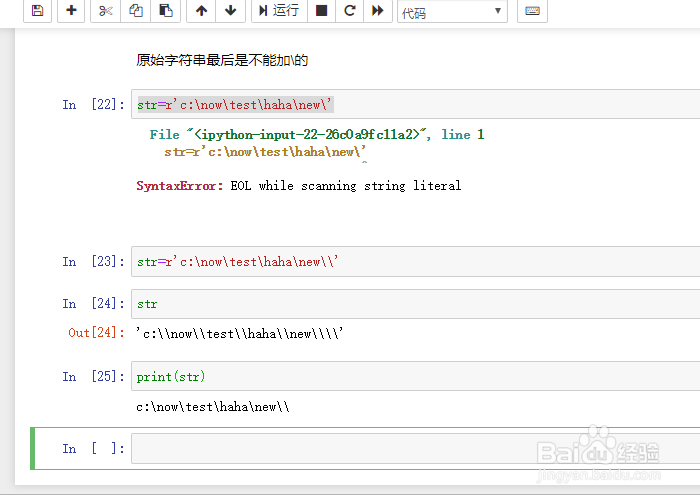
Task: Click the SyntaxError message text
Action: point(299,186)
